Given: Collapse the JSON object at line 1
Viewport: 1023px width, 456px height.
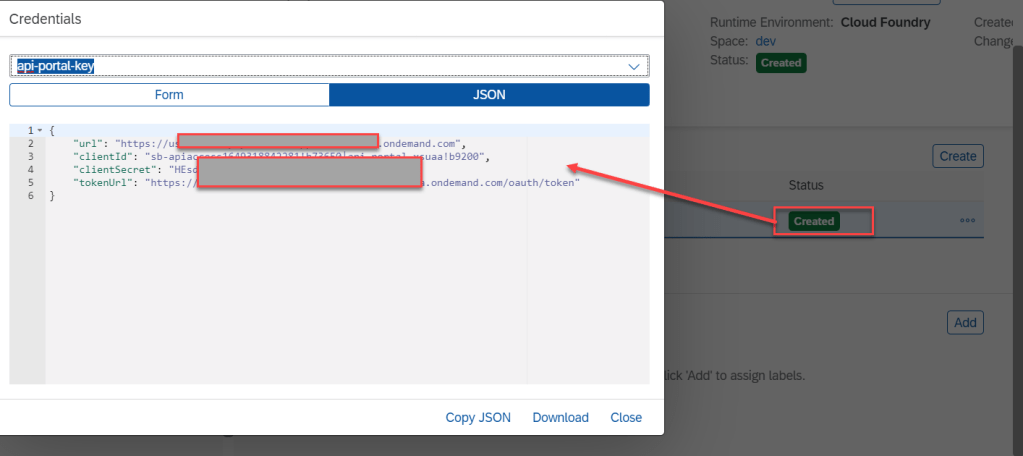Looking at the screenshot, I should click(40, 131).
